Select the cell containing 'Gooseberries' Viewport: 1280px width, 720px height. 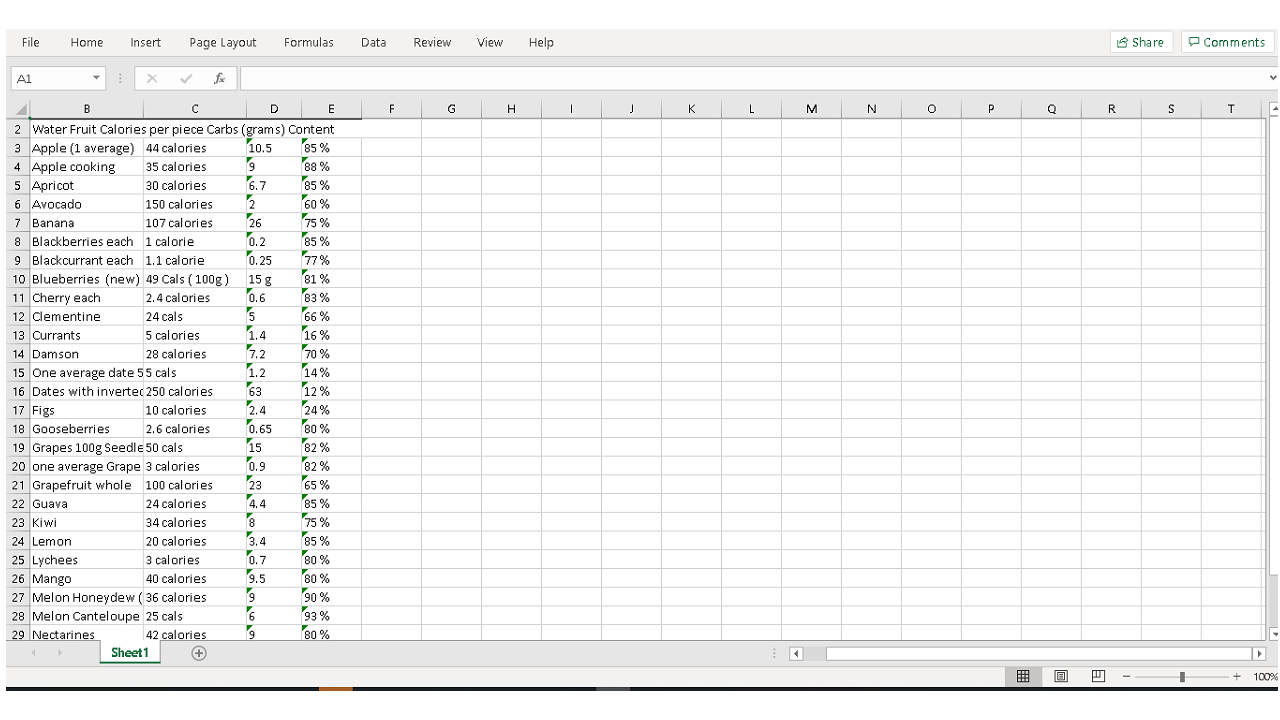tap(87, 429)
